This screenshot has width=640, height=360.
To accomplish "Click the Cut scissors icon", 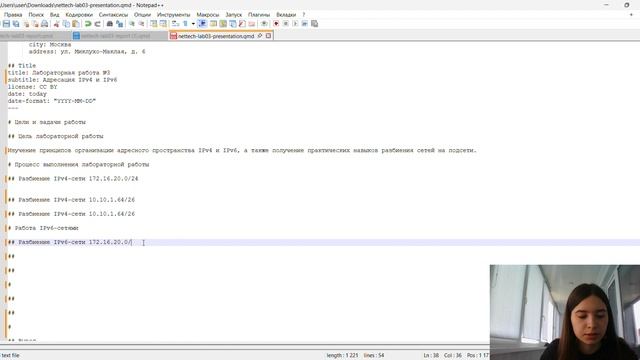I will [x=56, y=24].
